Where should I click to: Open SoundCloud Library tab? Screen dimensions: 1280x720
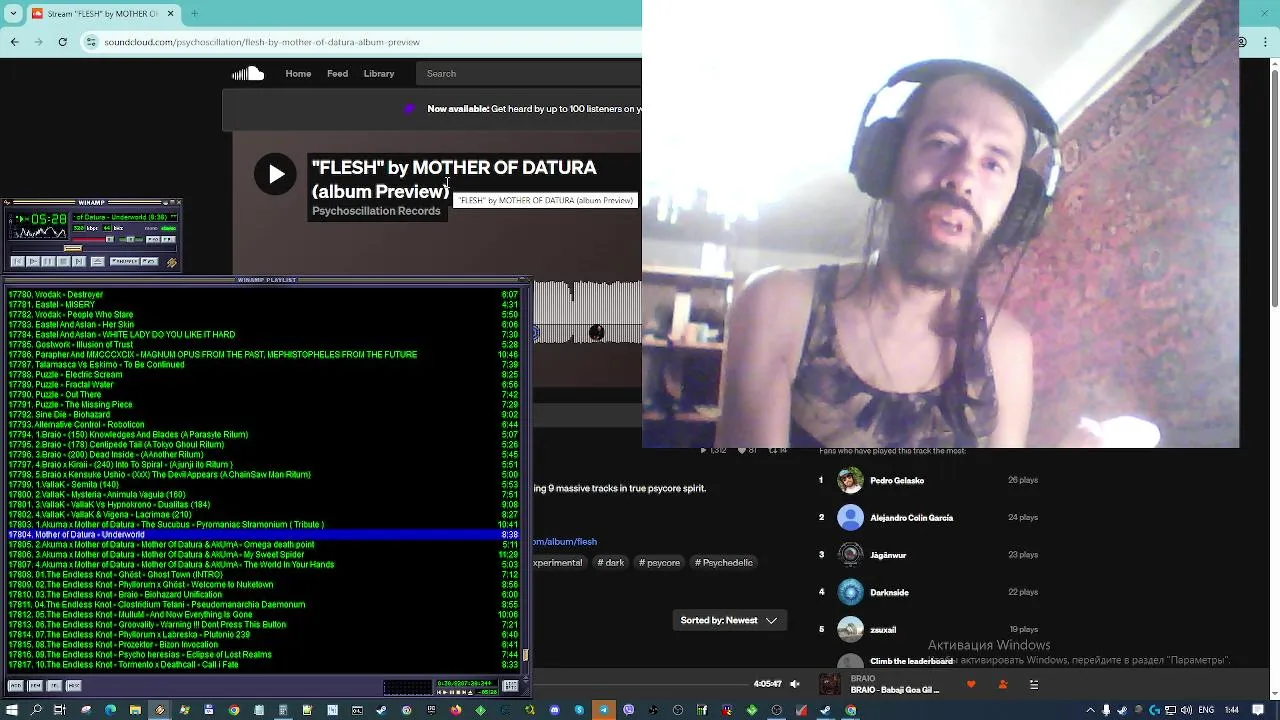click(379, 73)
